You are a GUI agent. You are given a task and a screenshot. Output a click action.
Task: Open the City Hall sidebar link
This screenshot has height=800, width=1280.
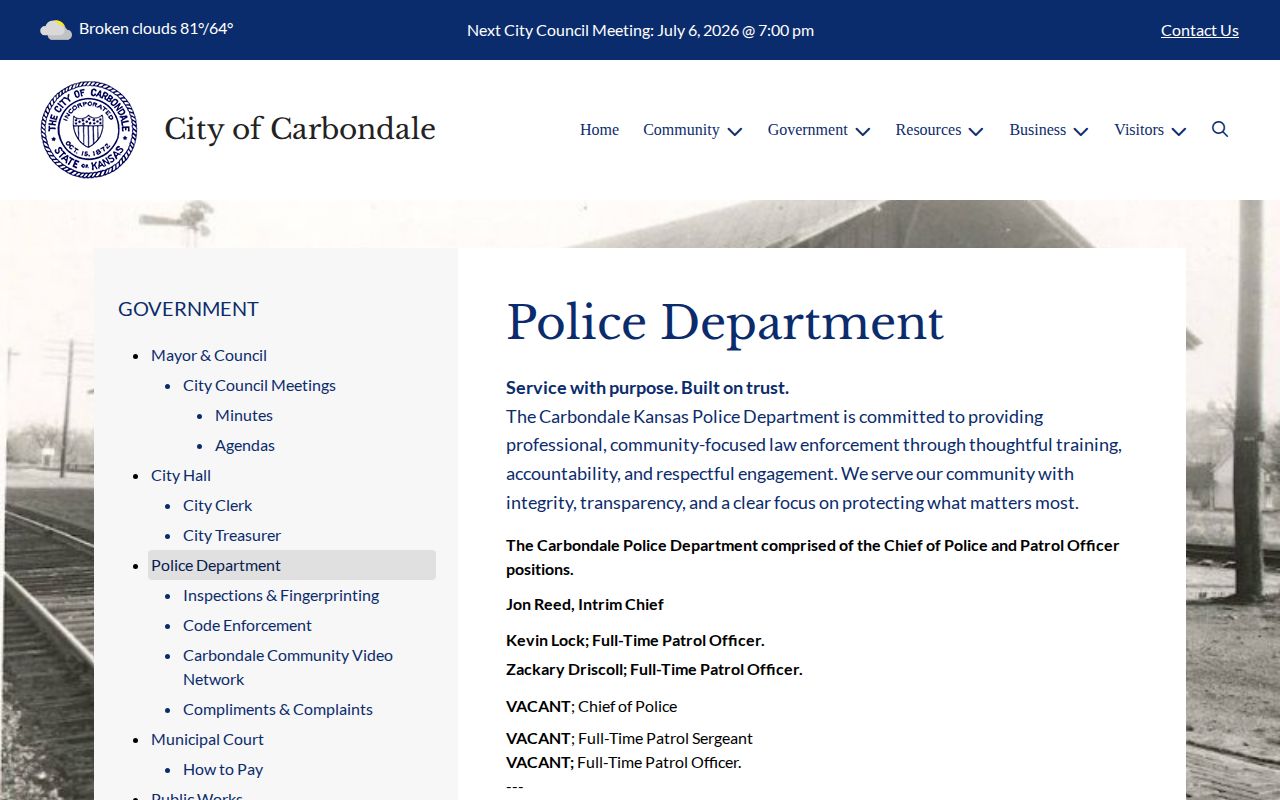[181, 475]
